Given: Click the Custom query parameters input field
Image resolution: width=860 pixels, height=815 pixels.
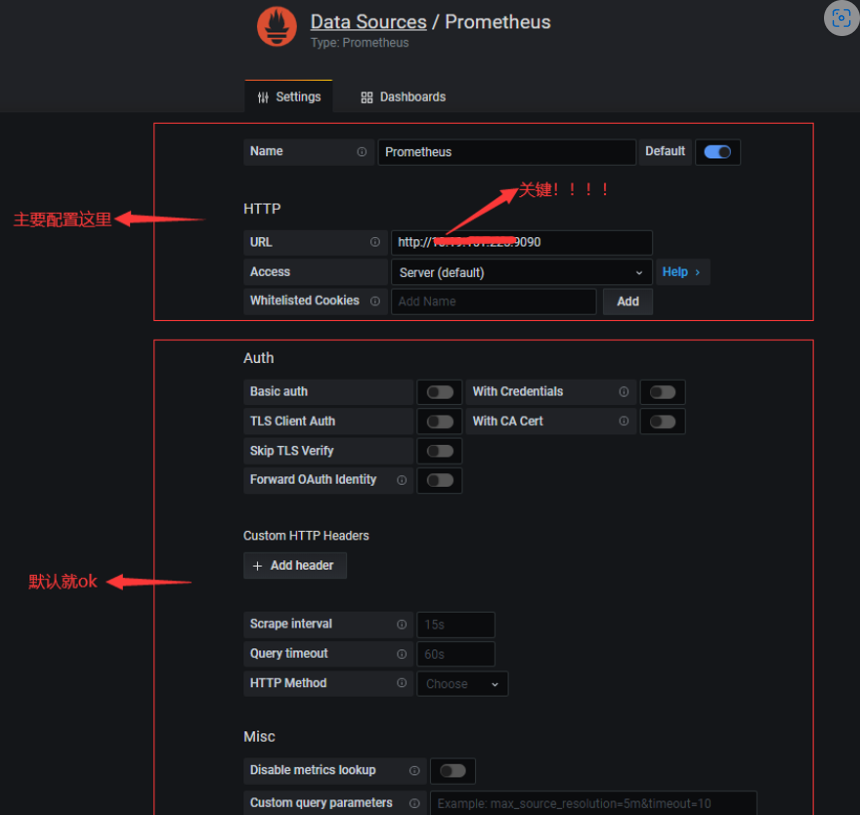Looking at the screenshot, I should [593, 803].
